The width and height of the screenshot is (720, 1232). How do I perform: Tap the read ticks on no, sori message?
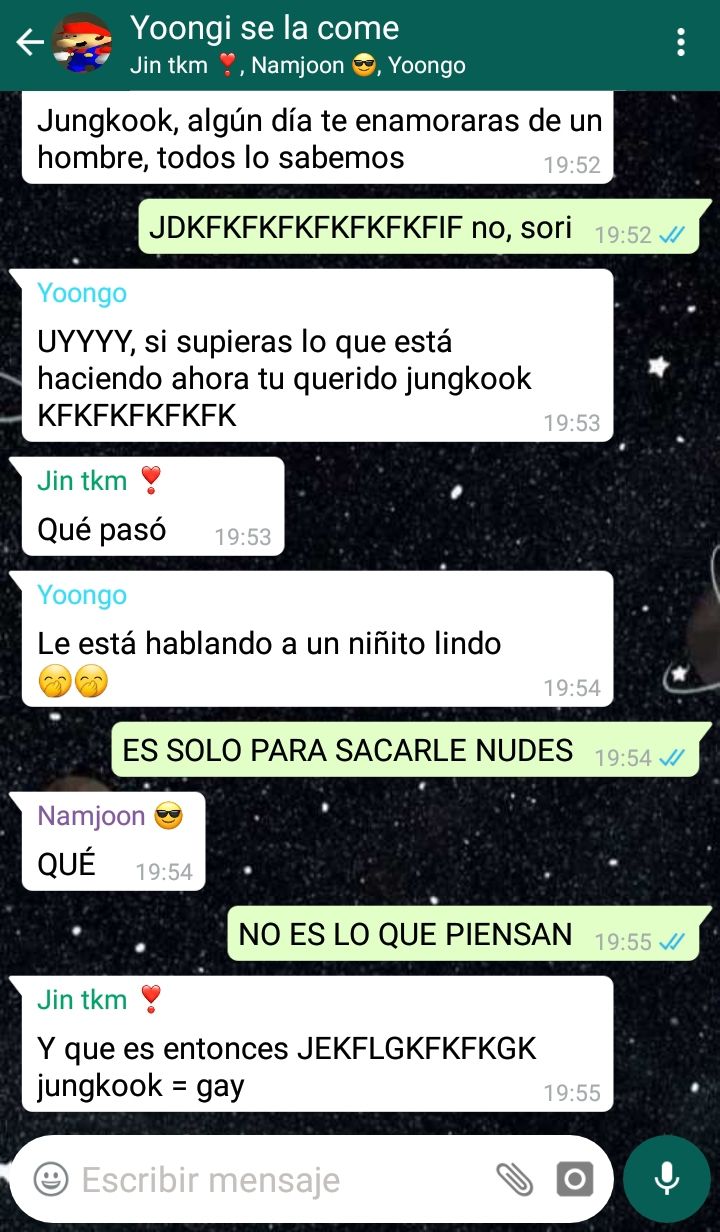672,235
